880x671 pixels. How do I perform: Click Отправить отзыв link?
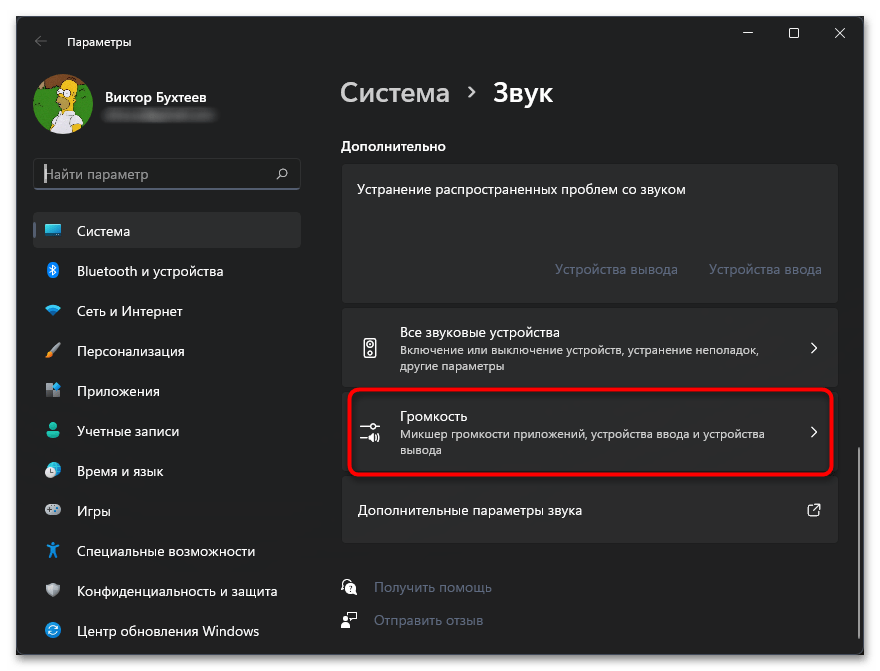coord(428,620)
